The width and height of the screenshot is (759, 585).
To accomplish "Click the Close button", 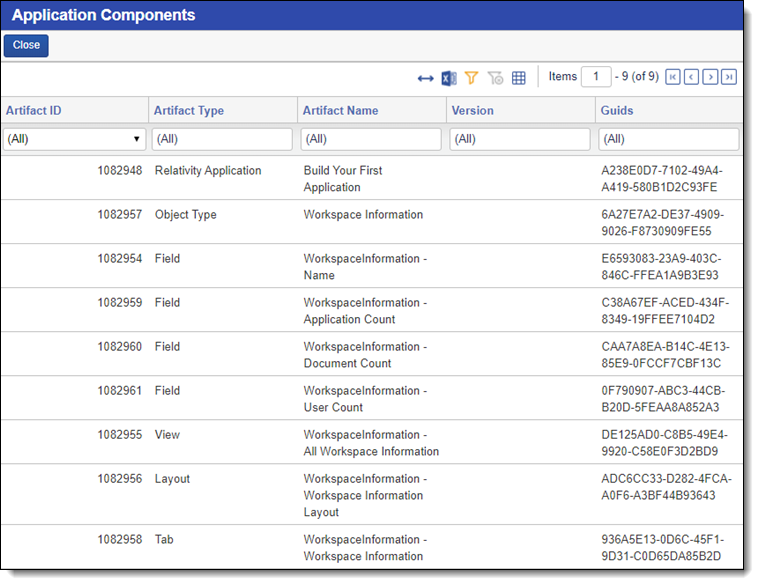I will pos(26,45).
